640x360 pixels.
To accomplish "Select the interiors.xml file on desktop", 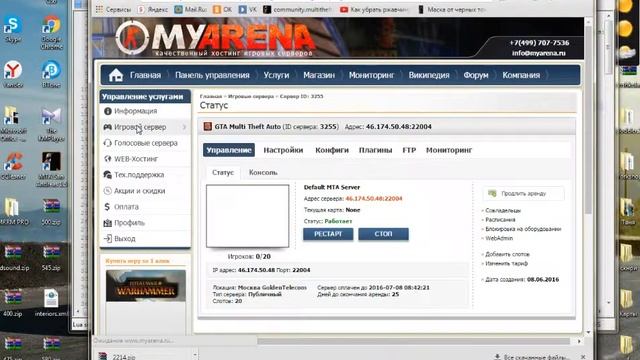I will point(51,303).
